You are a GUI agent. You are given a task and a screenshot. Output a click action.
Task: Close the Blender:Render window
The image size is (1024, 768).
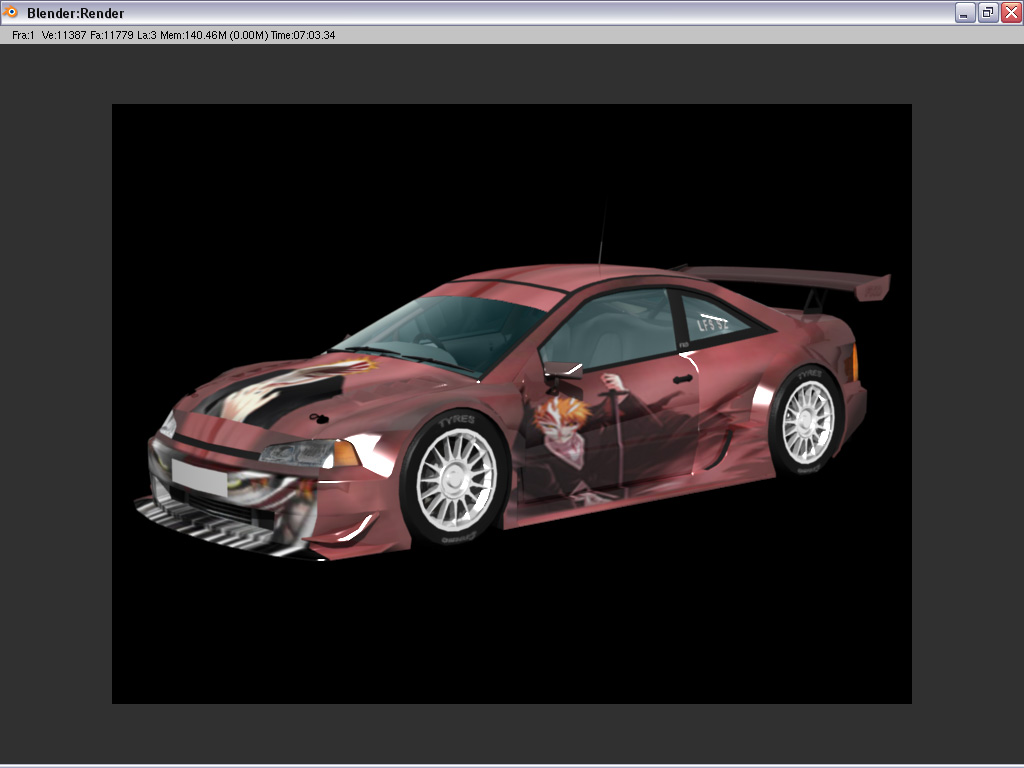pyautogui.click(x=1012, y=12)
